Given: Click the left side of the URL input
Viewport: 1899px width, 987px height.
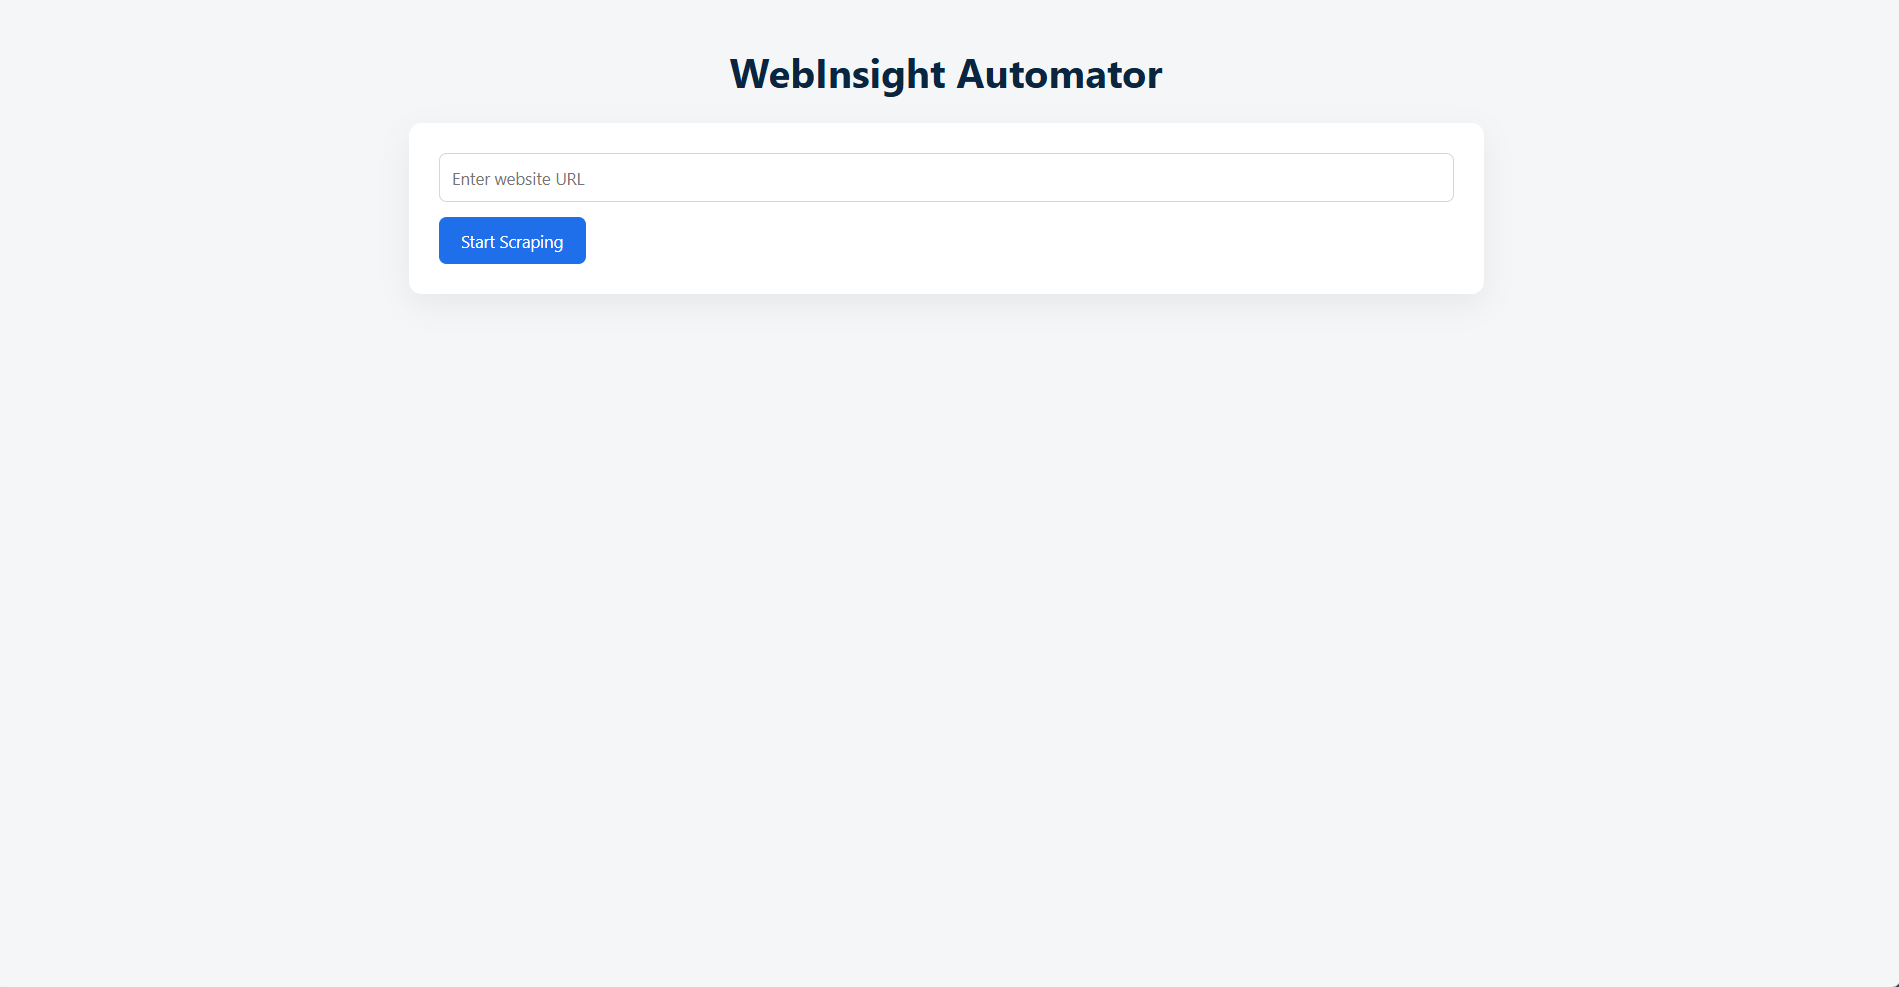Looking at the screenshot, I should click(470, 177).
